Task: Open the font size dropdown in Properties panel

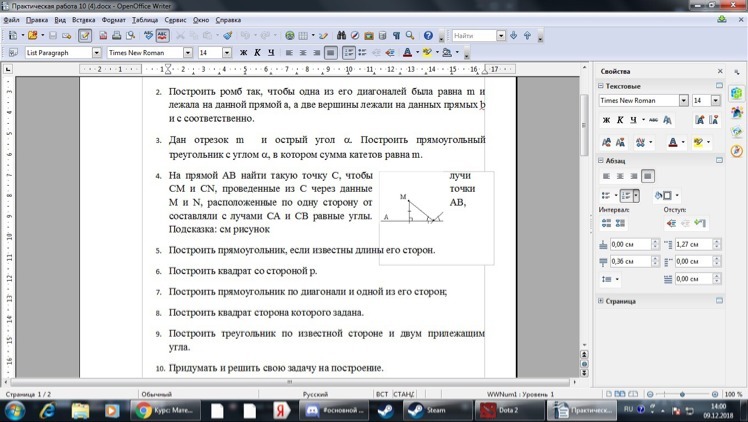Action: coord(715,101)
